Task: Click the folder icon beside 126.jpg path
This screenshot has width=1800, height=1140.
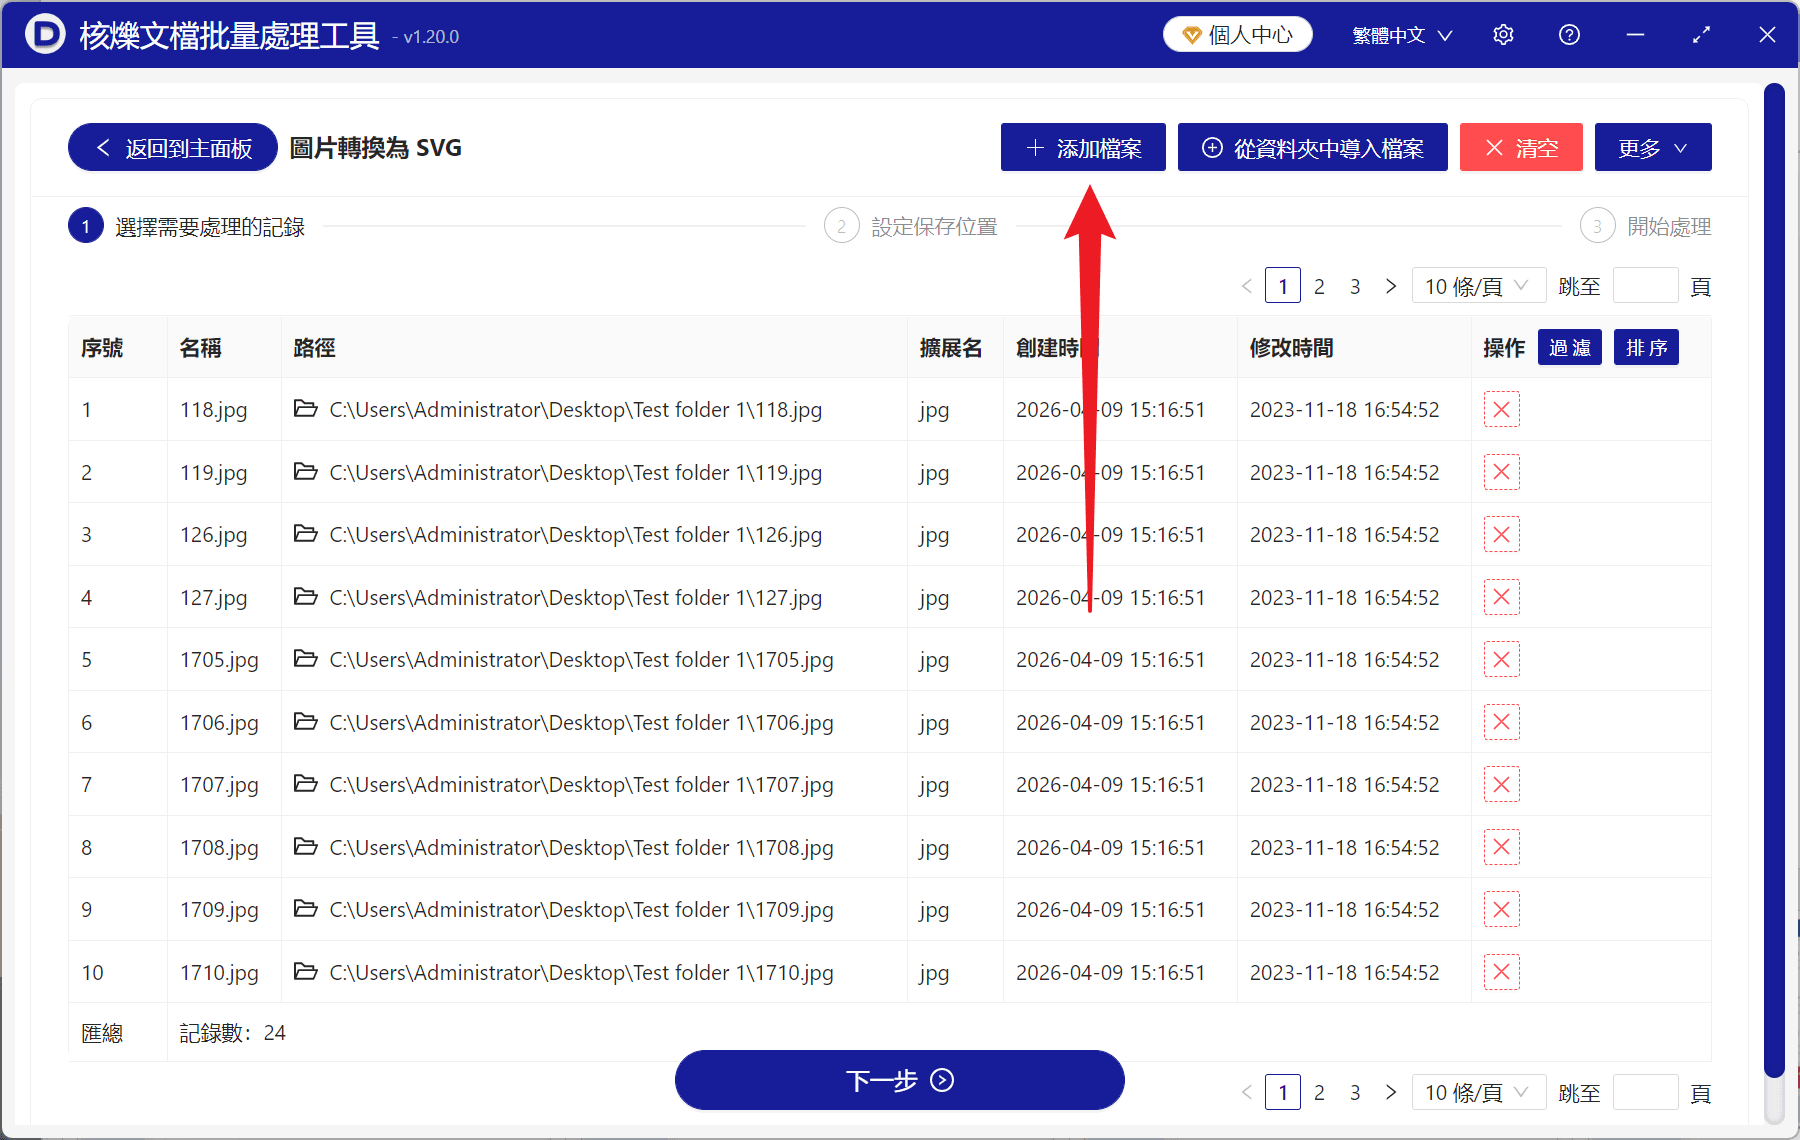Action: 306,534
